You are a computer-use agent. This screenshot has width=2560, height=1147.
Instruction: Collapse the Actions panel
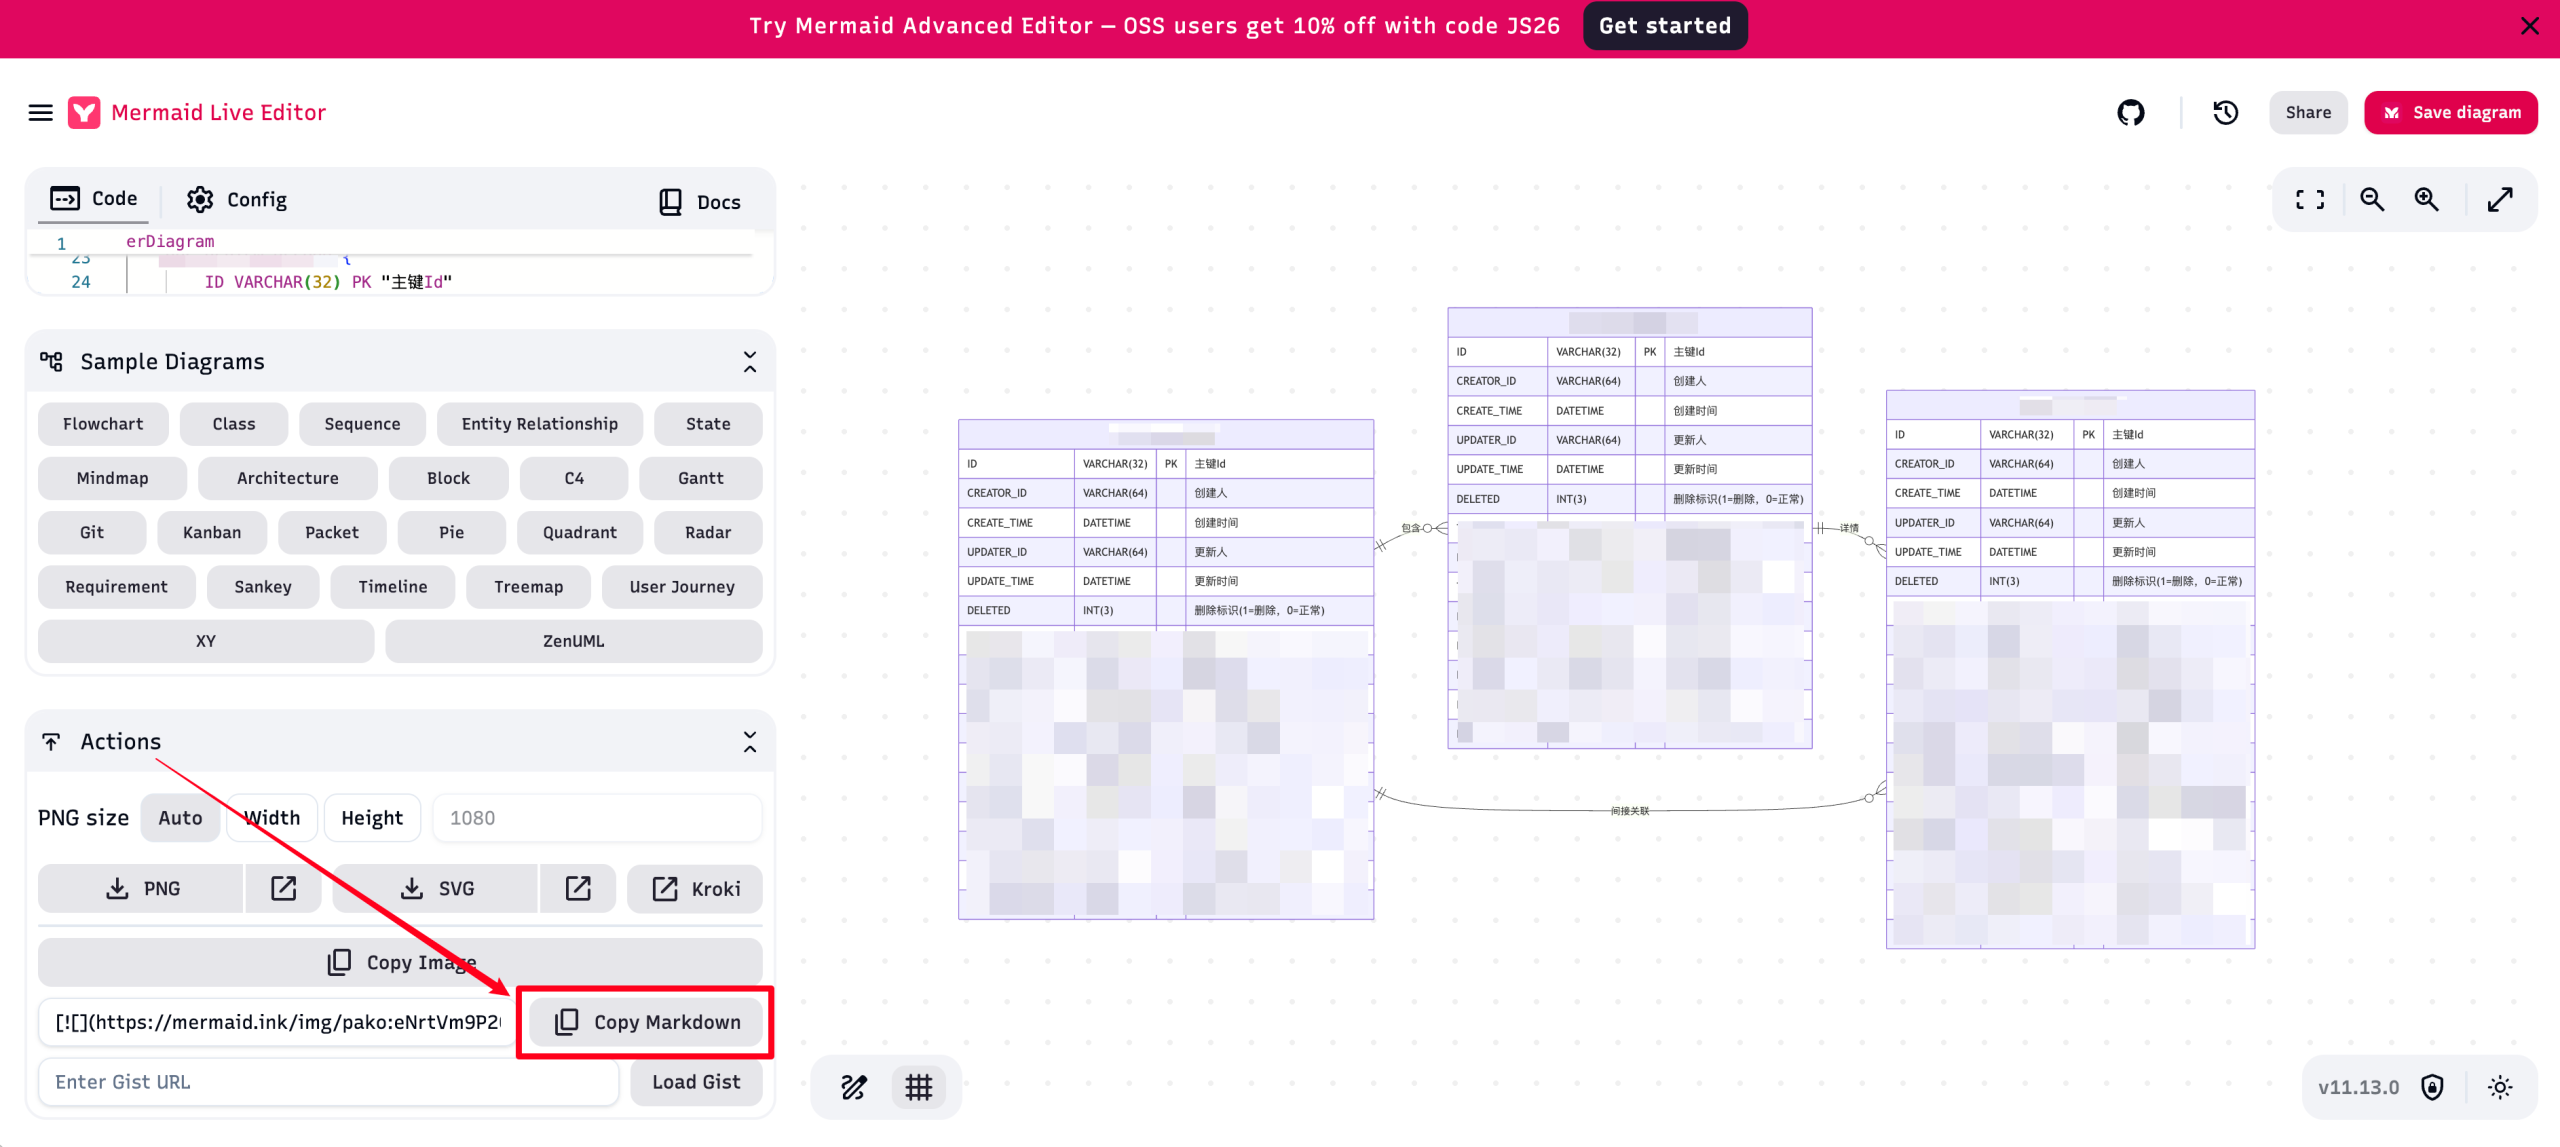[x=749, y=742]
